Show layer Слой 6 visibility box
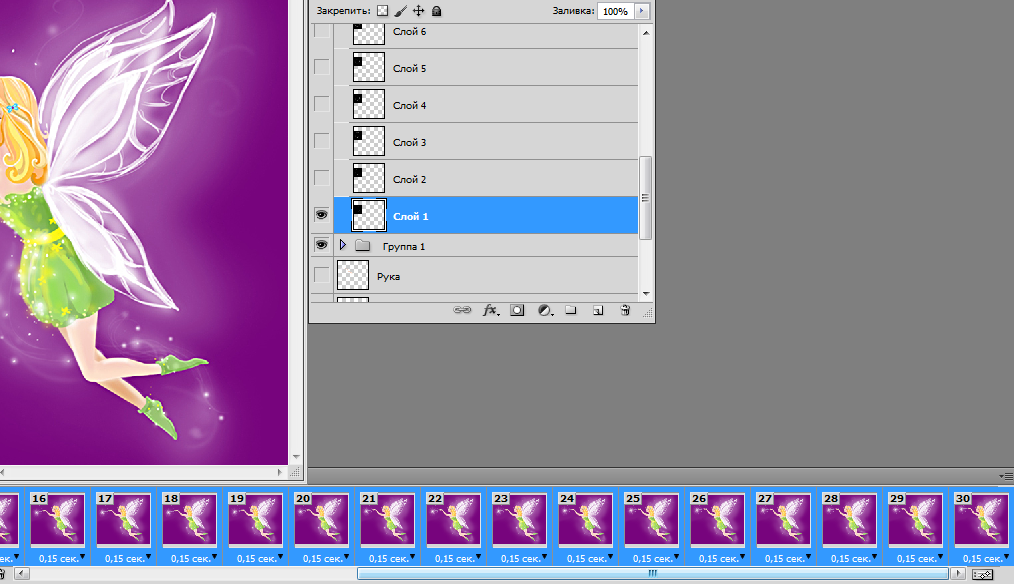The height and width of the screenshot is (584, 1014). click(321, 30)
